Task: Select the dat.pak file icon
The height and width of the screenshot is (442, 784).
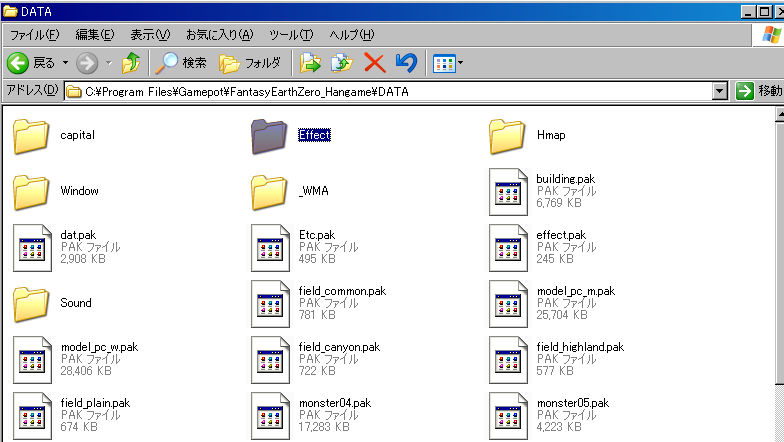Action: point(32,248)
